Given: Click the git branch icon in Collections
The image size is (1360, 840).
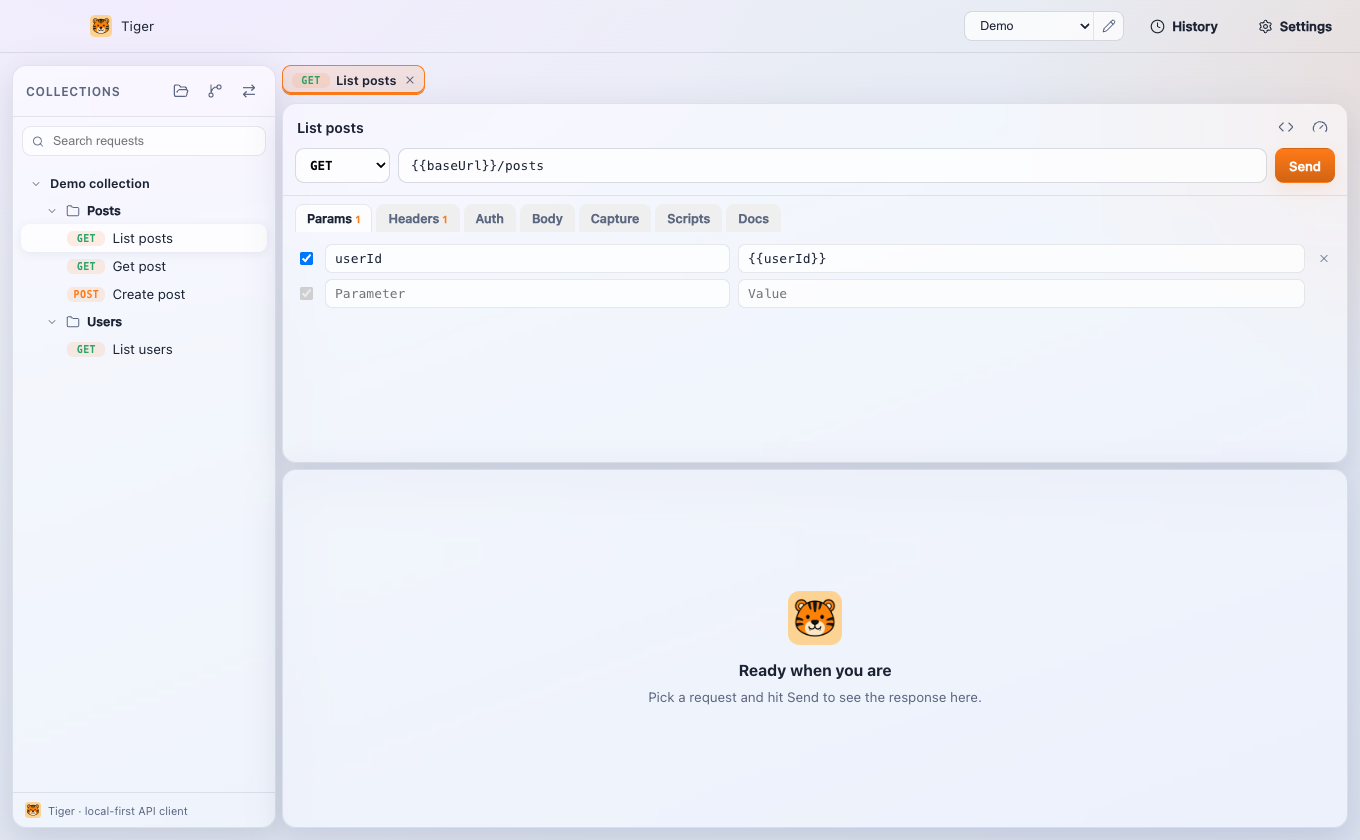Looking at the screenshot, I should [x=215, y=91].
